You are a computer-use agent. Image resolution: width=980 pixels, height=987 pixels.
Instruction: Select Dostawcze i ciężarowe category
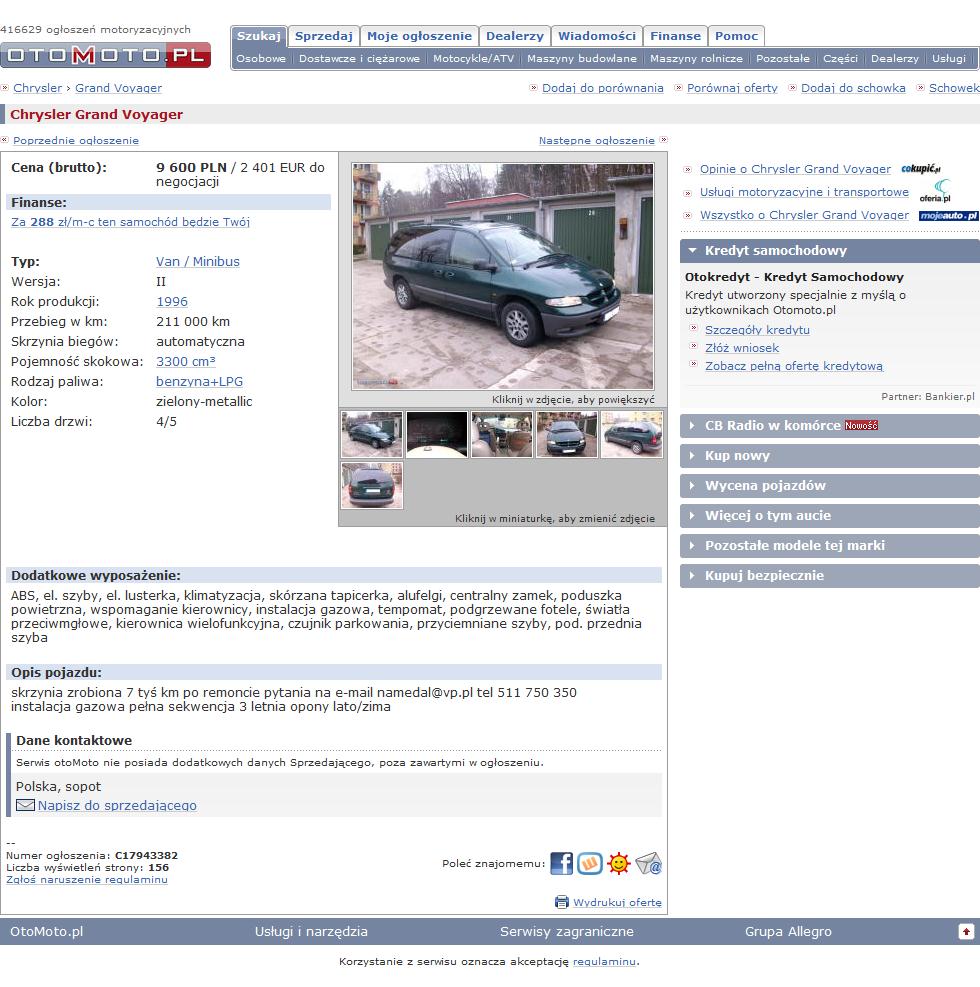[359, 59]
